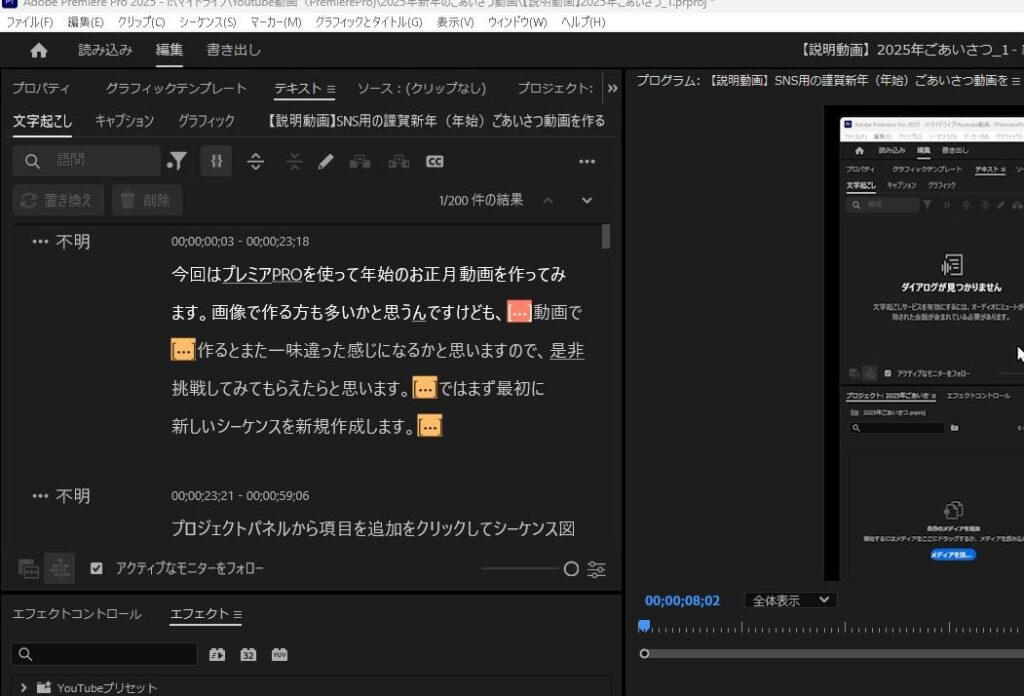Open the エフェクト panel menu icon

coord(237,614)
